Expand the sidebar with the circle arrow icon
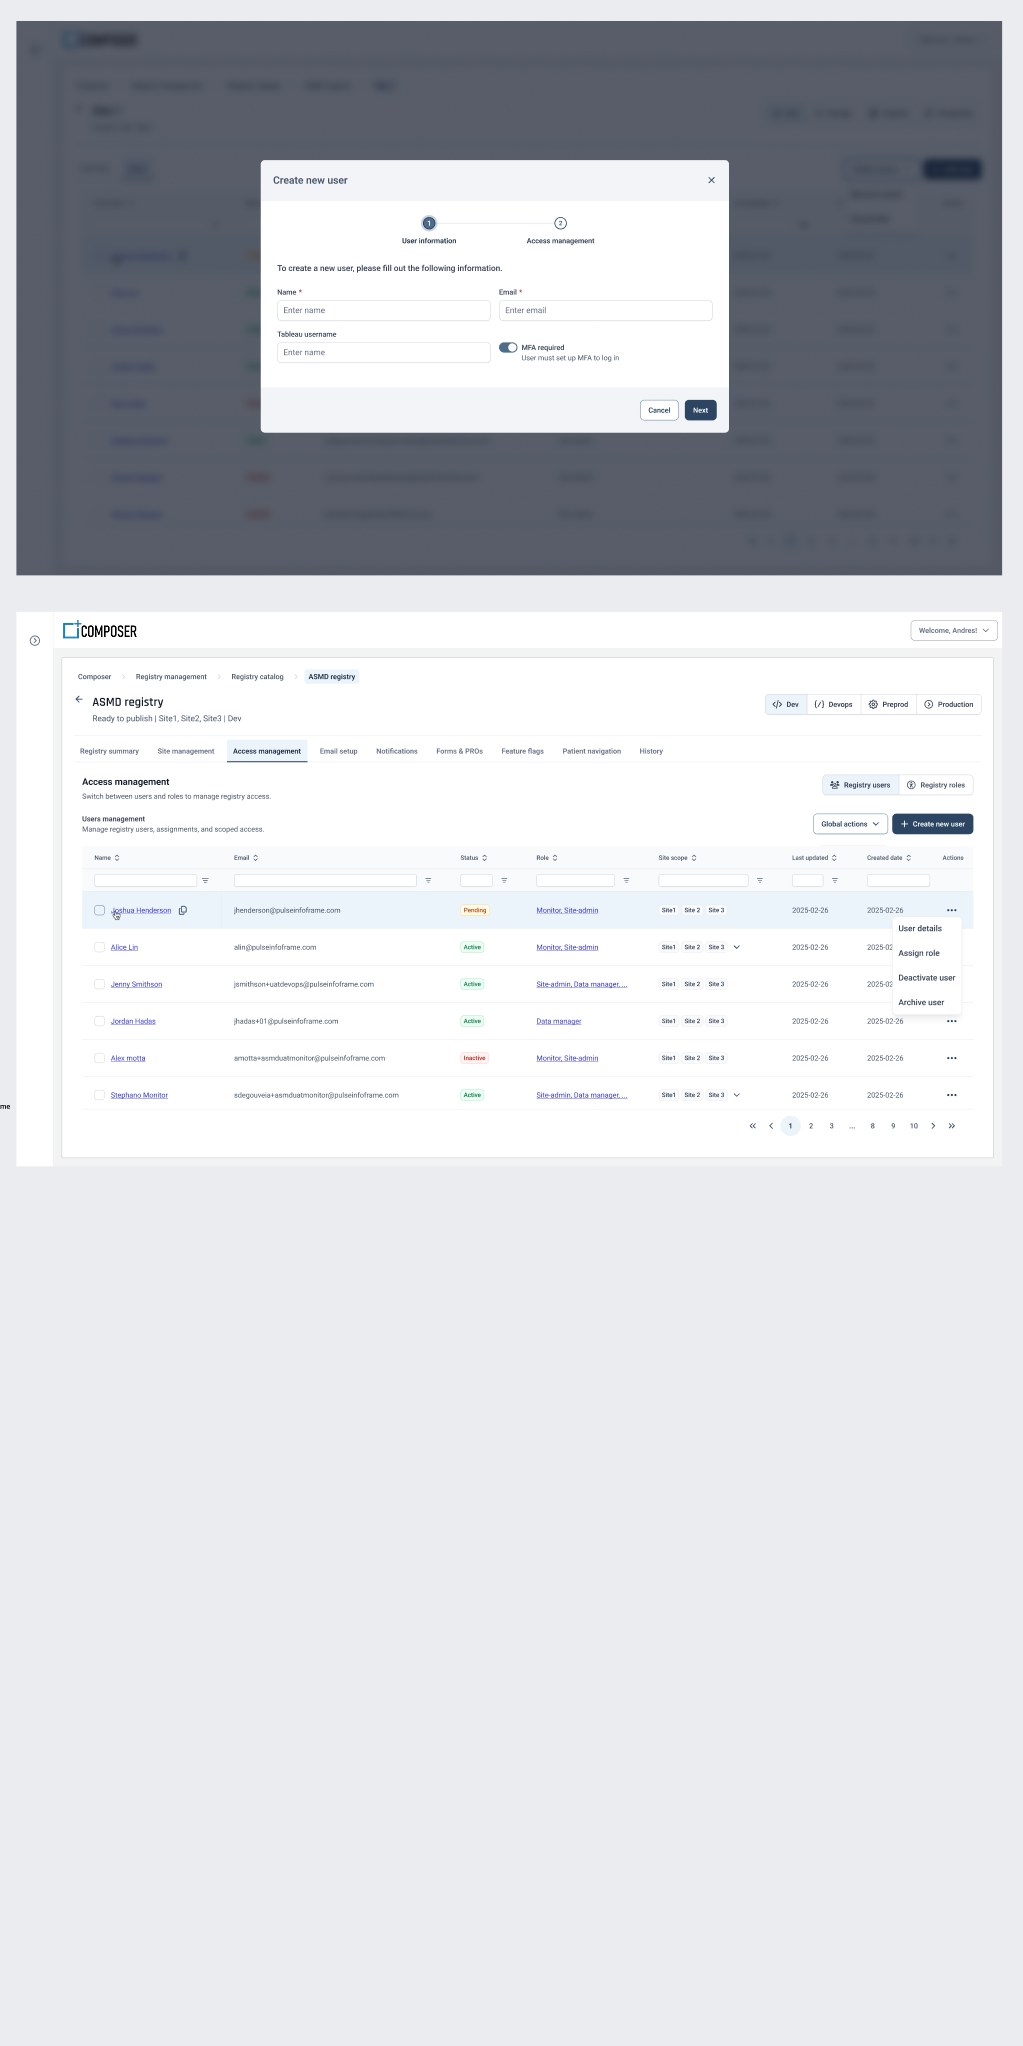This screenshot has width=1023, height=2046. click(35, 641)
